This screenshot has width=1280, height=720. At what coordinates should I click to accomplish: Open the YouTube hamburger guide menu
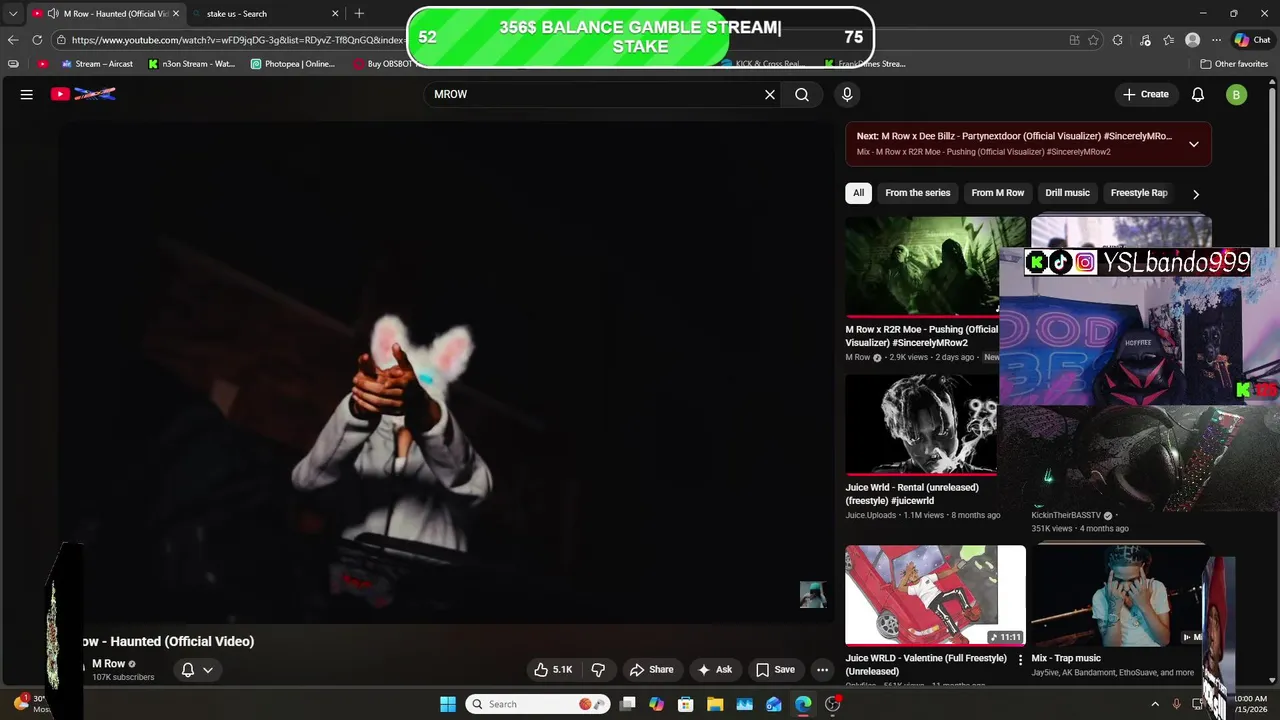[27, 94]
